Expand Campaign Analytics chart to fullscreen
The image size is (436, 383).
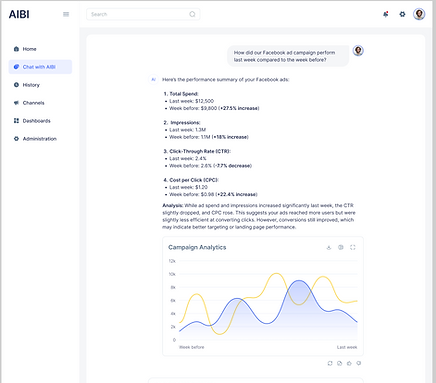click(x=353, y=247)
